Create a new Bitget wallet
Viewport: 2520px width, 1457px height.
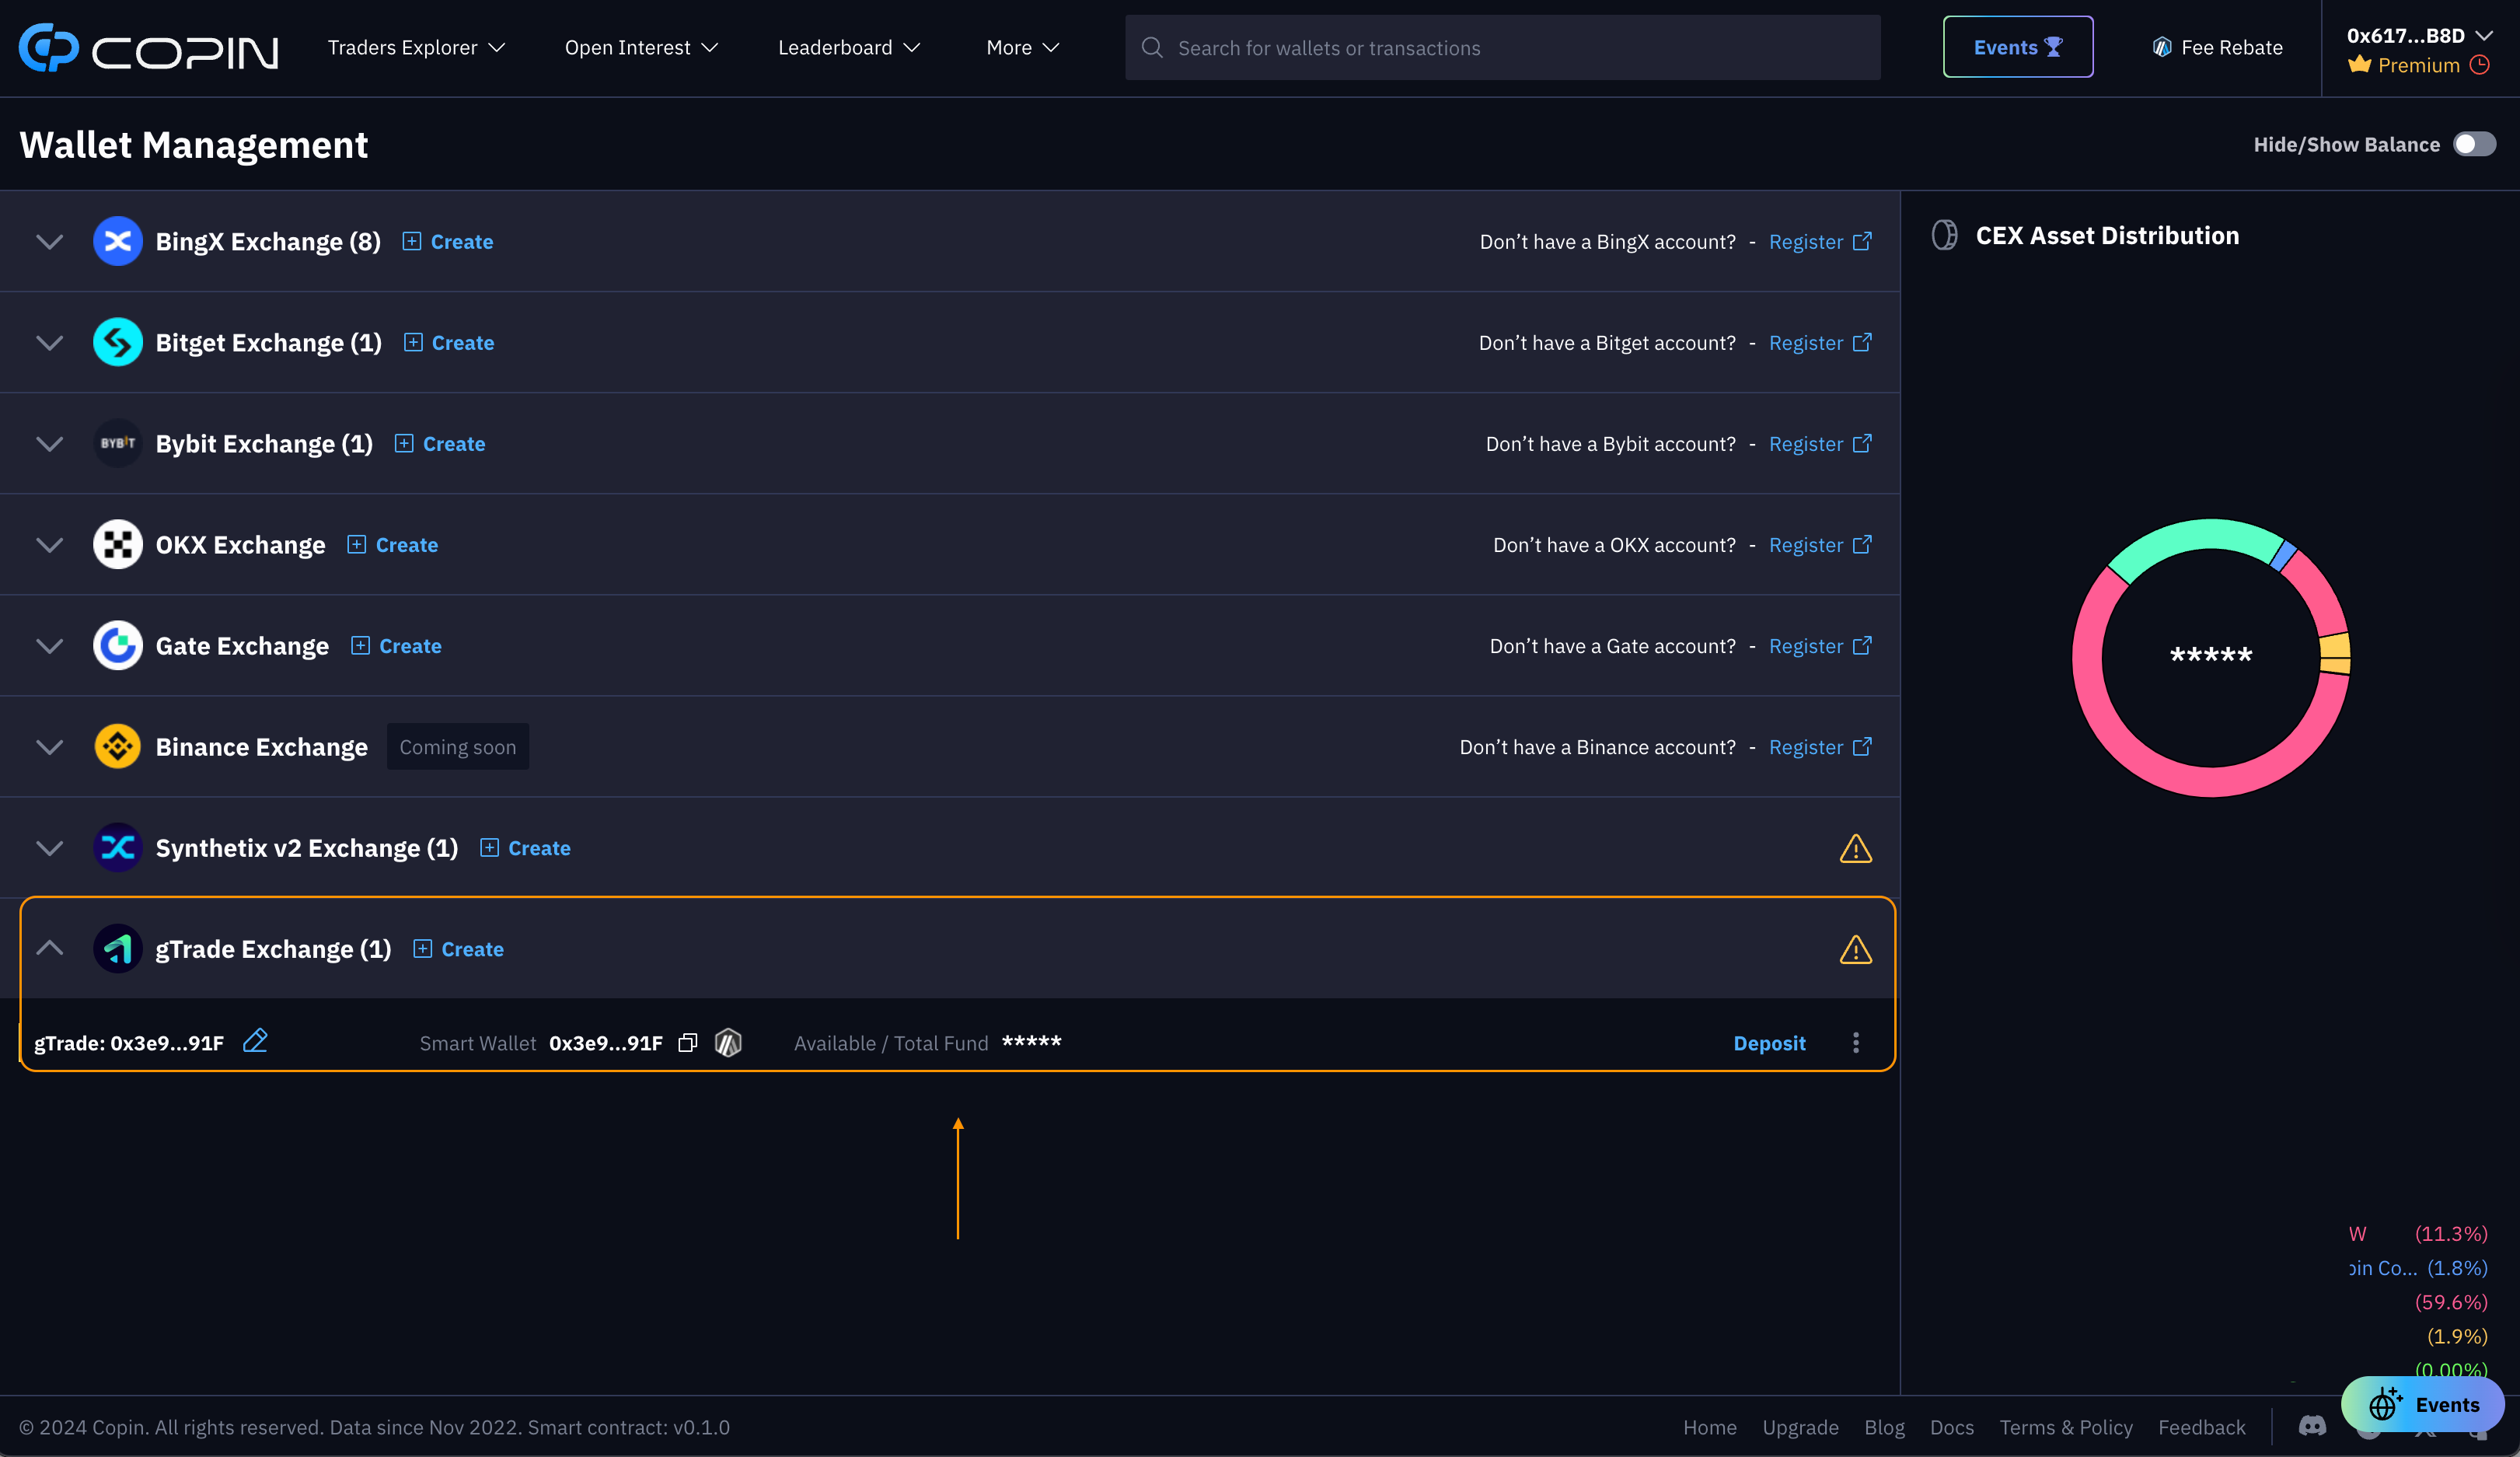(449, 342)
